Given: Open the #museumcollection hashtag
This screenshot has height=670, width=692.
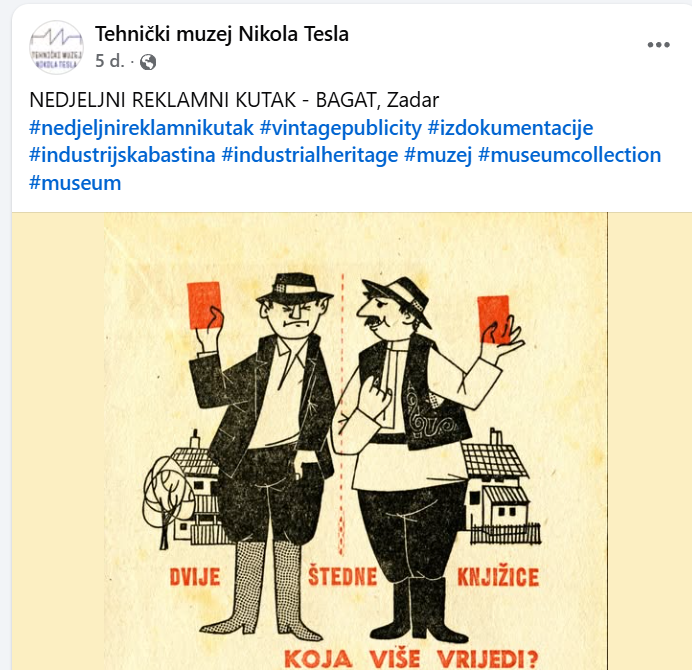Looking at the screenshot, I should point(570,155).
